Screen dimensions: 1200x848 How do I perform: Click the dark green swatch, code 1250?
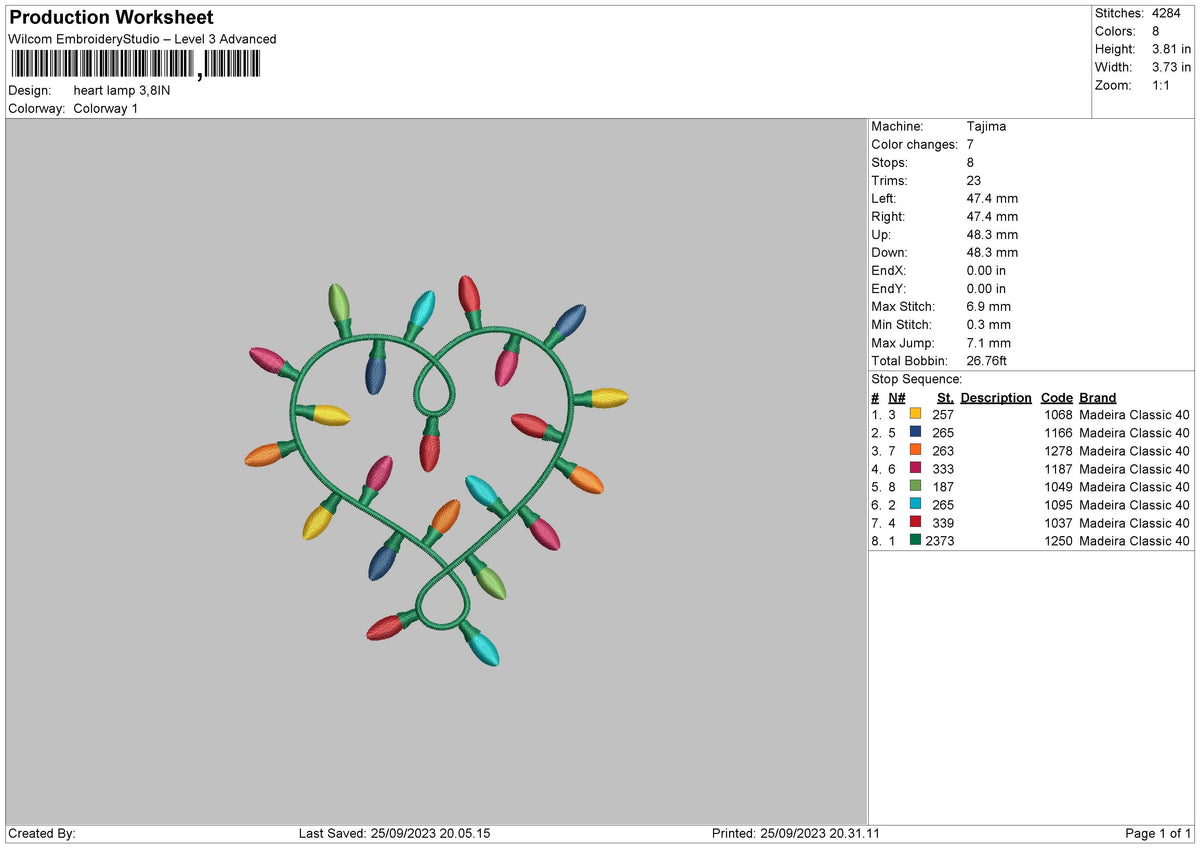(x=915, y=541)
